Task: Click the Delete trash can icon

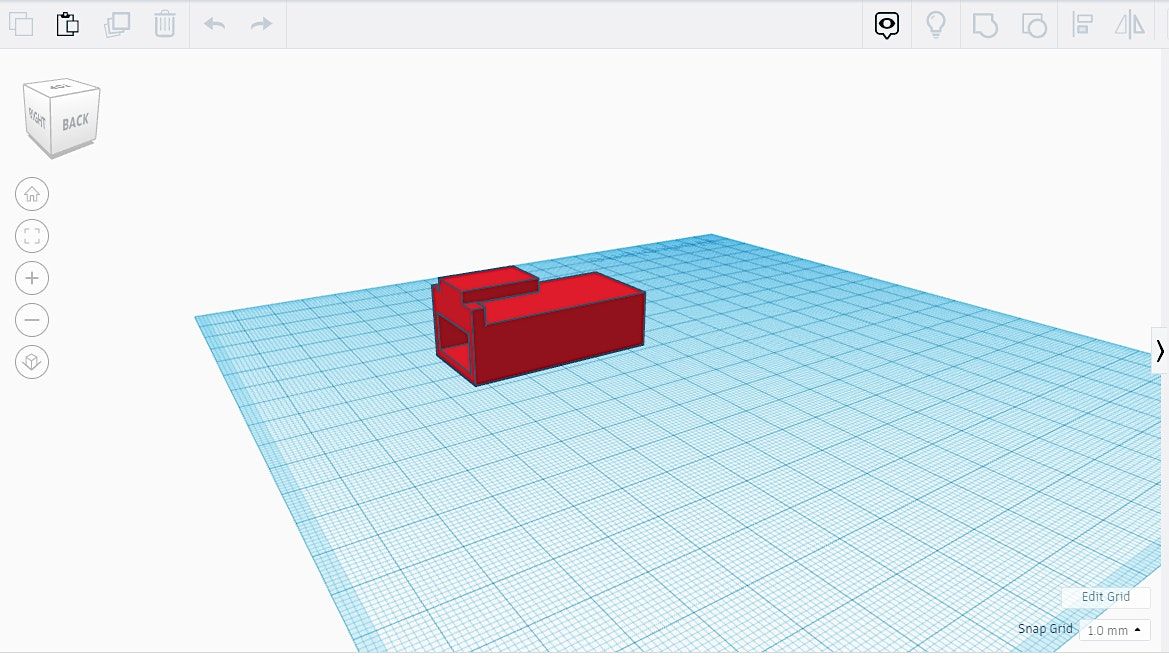Action: pyautogui.click(x=165, y=25)
